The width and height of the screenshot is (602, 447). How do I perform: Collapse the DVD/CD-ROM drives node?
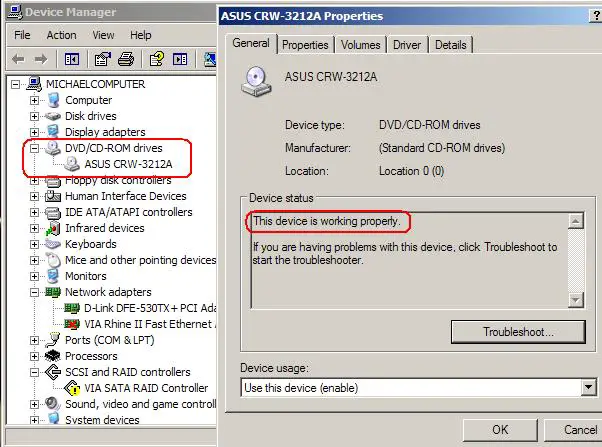coord(34,148)
